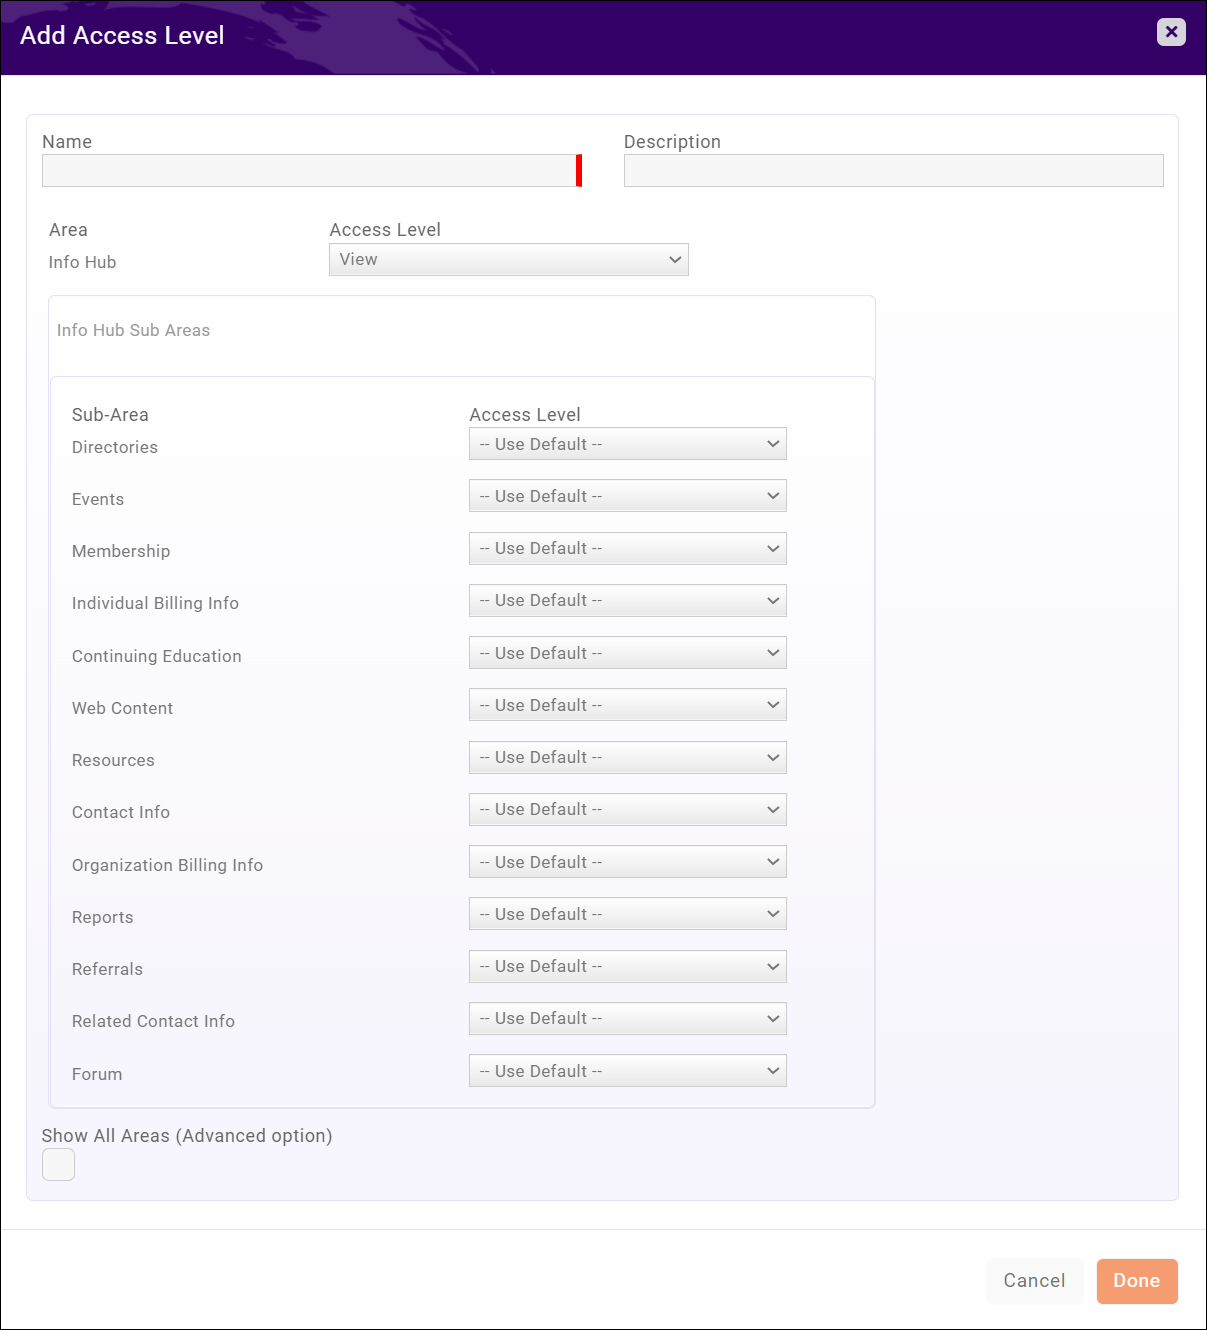Expand the Reports access level selector
Viewport: 1207px width, 1330px height.
click(x=627, y=913)
